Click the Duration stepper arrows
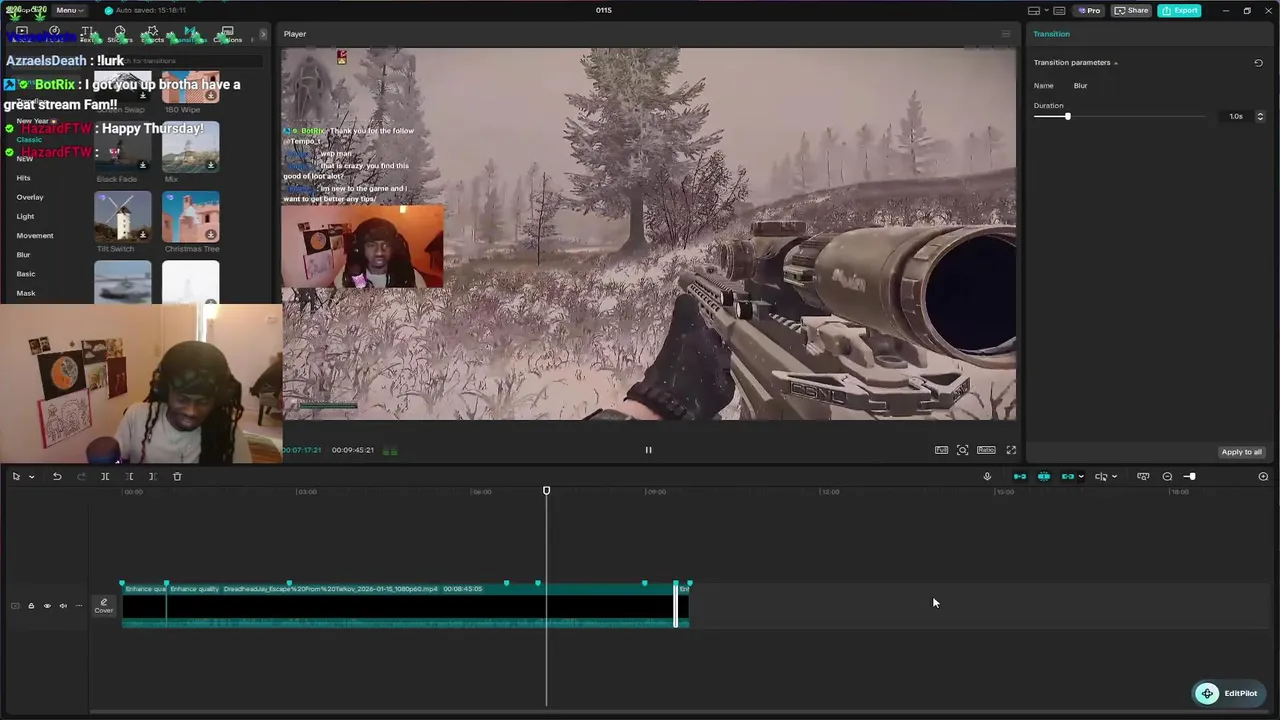Image resolution: width=1280 pixels, height=720 pixels. [x=1259, y=117]
